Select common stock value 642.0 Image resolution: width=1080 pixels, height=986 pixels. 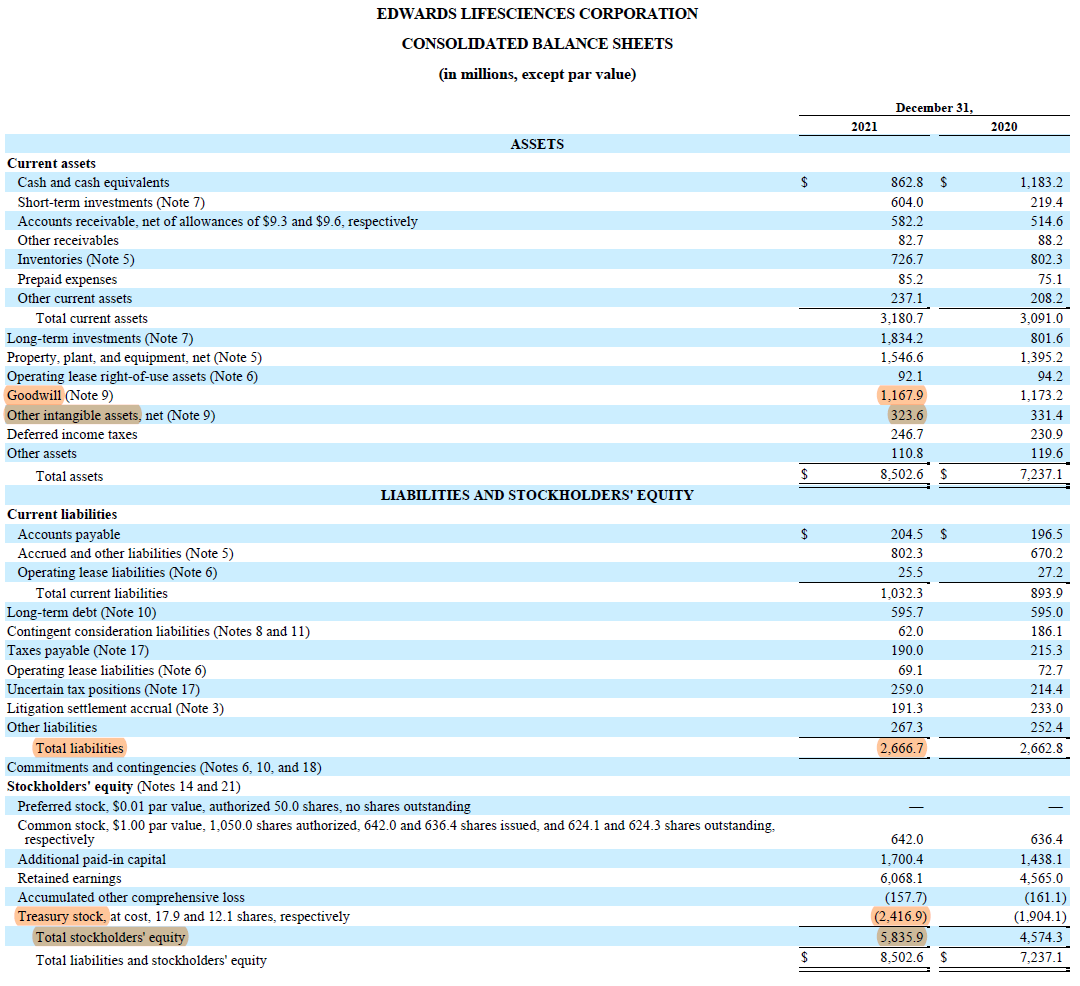tap(906, 839)
